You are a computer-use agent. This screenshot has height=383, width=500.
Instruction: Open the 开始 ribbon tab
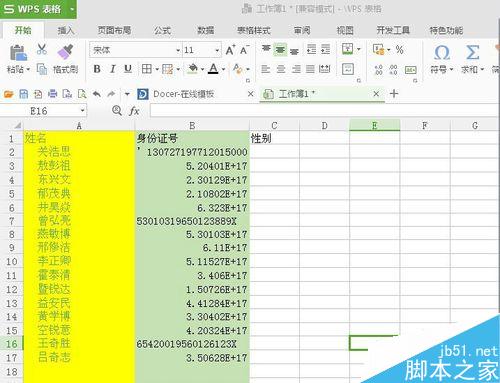coord(23,30)
